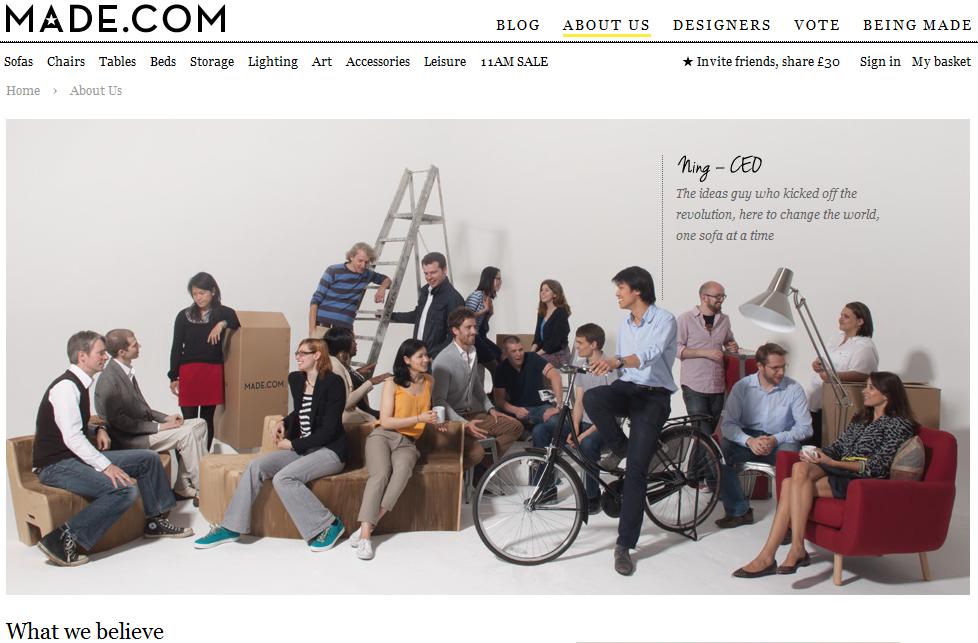The height and width of the screenshot is (643, 978).
Task: Open the Beds category
Action: tap(163, 62)
